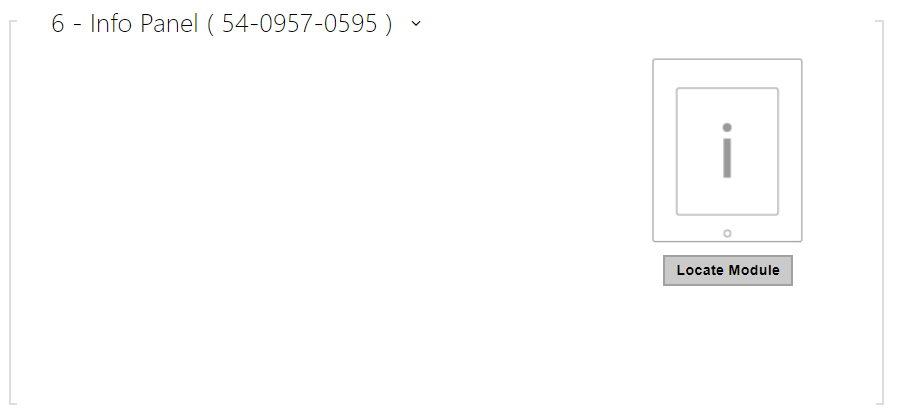Select the info 'i' symbol on module

coord(727,151)
